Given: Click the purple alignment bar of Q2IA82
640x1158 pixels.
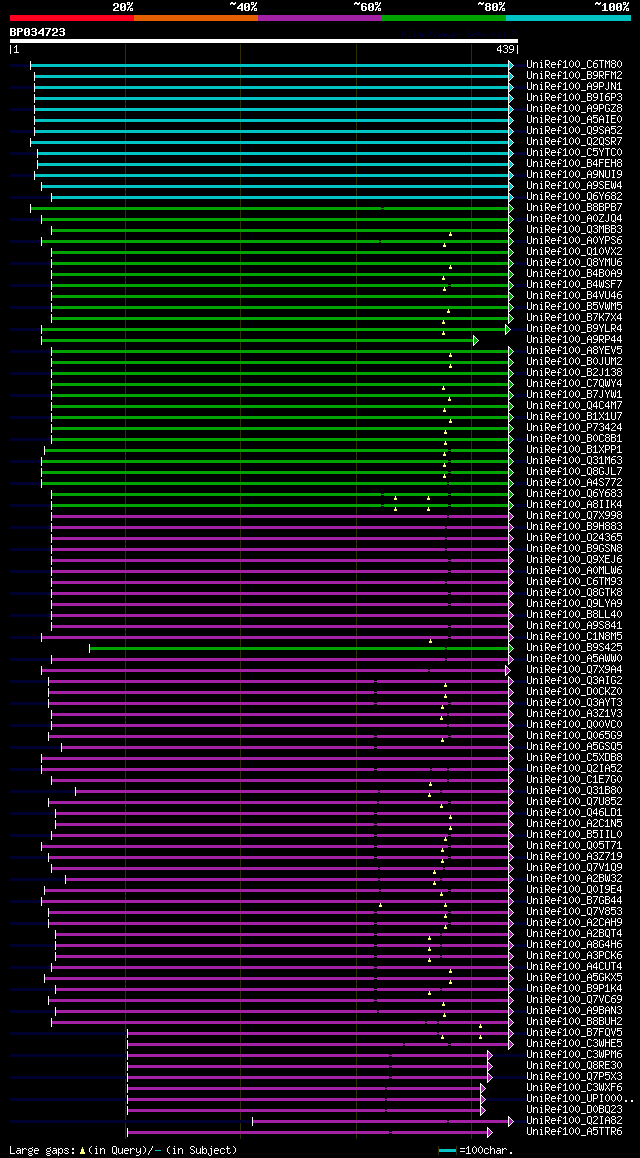Looking at the screenshot, I should [381, 1121].
